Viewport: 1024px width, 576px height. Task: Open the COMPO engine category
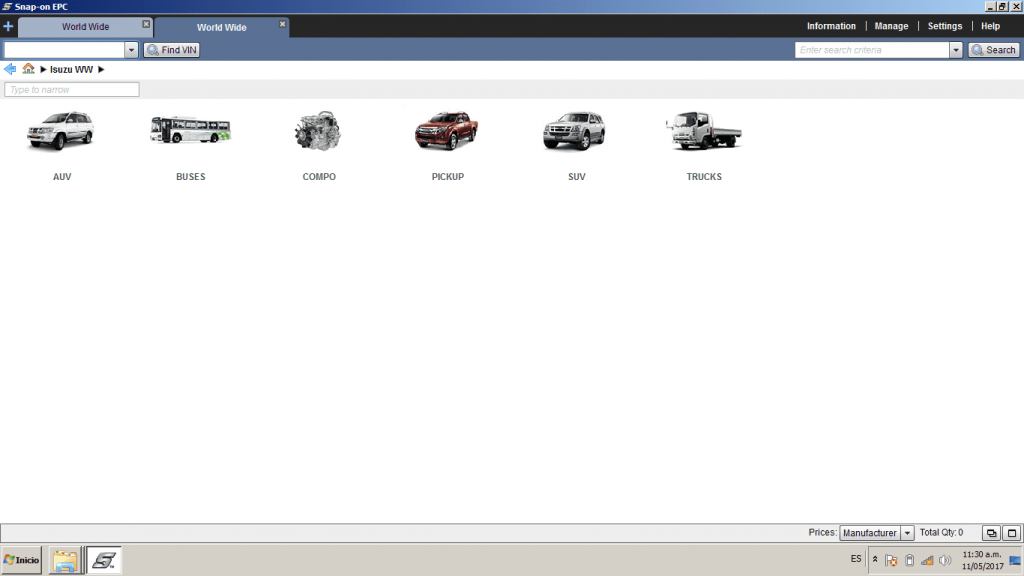[318, 131]
